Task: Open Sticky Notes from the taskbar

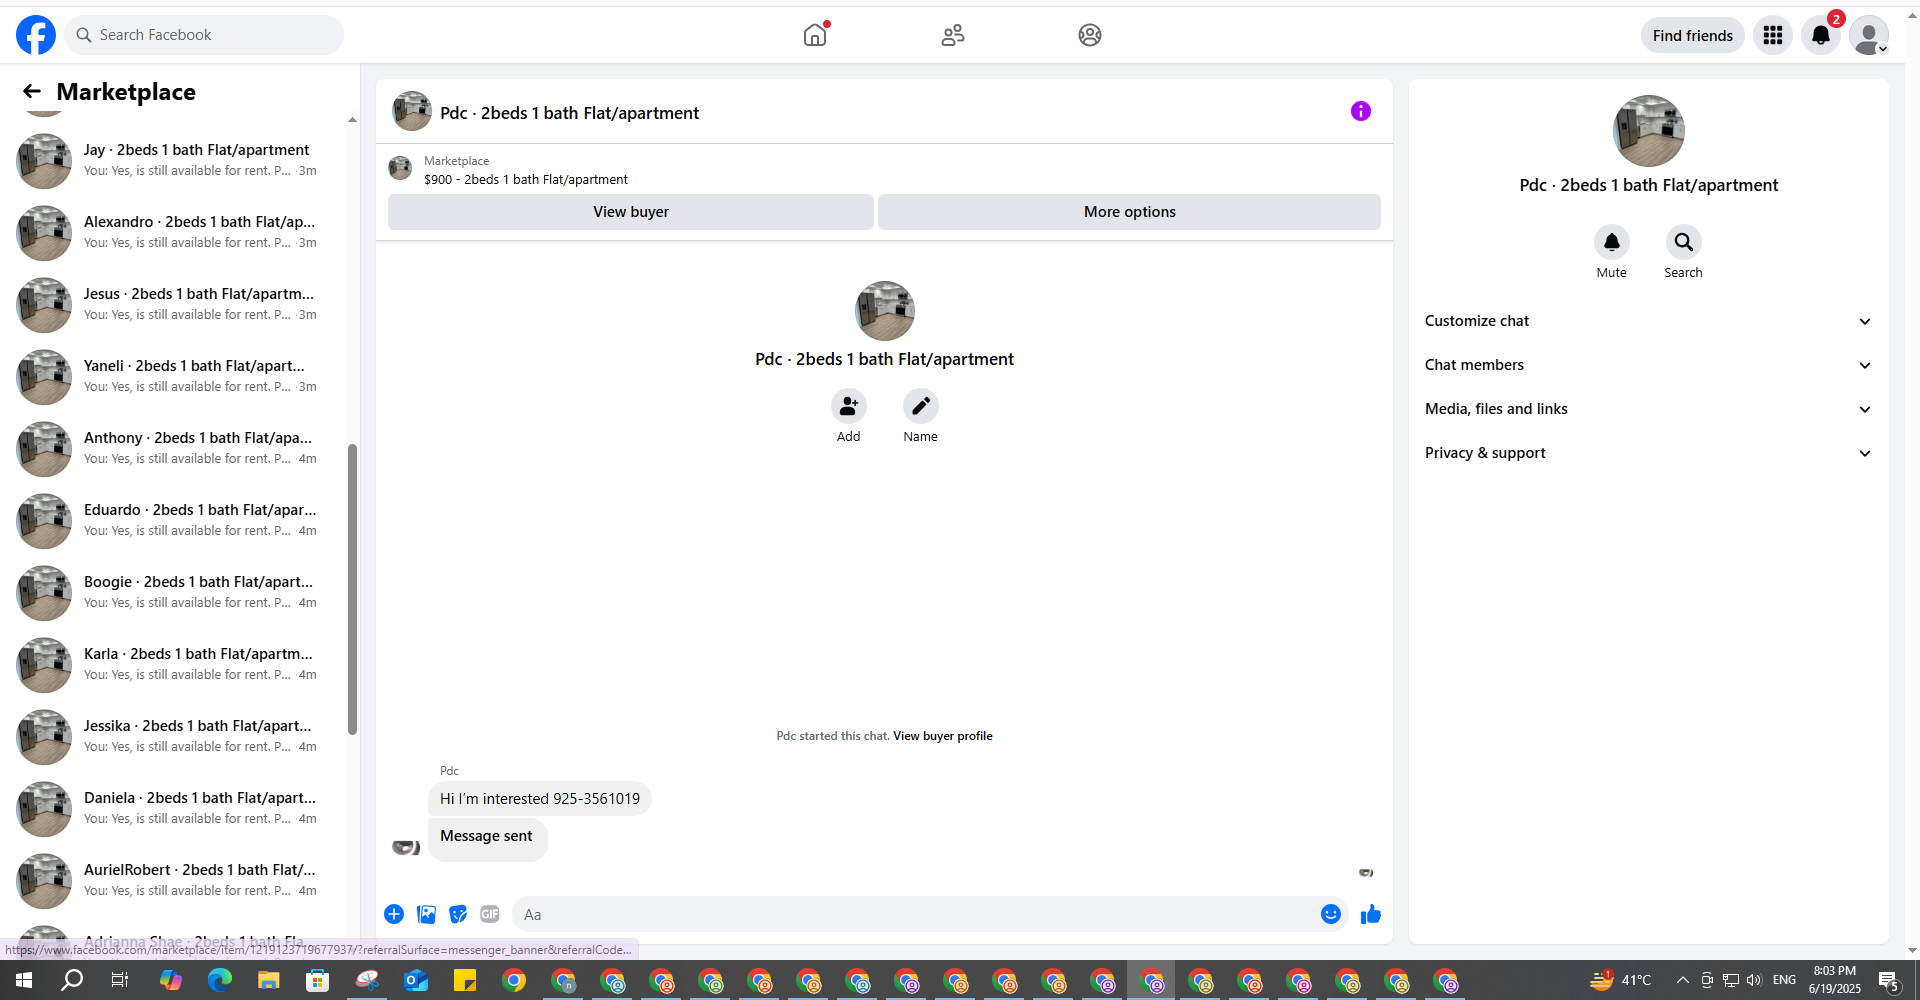Action: pos(465,980)
